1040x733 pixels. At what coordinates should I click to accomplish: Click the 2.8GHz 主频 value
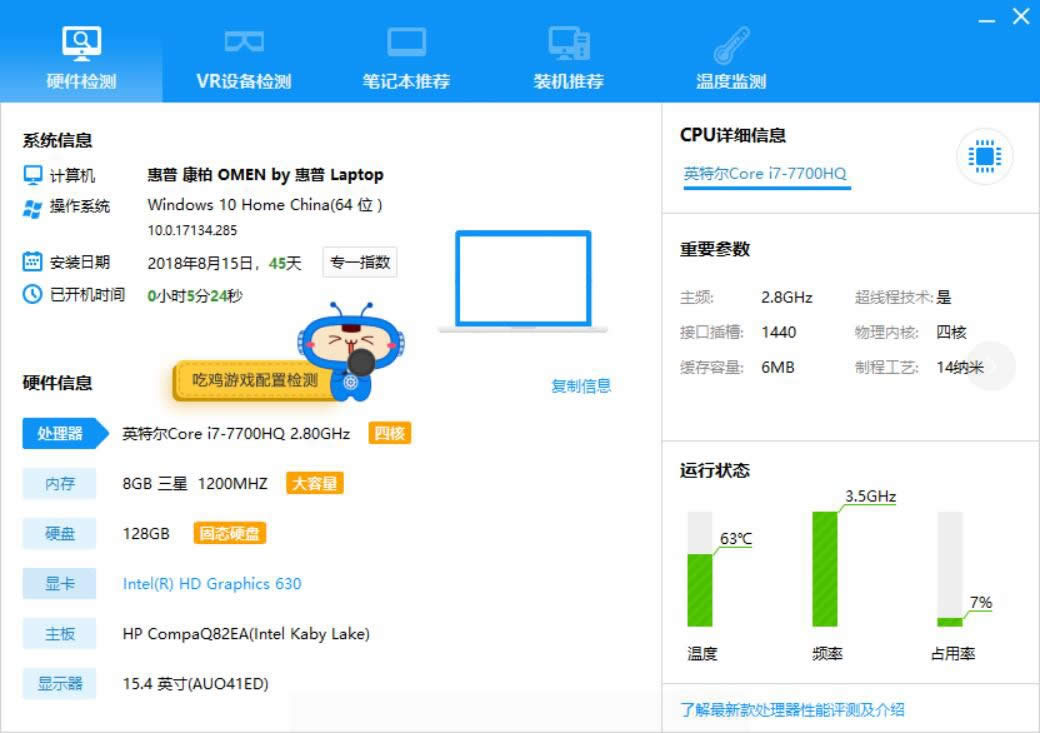pyautogui.click(x=787, y=297)
